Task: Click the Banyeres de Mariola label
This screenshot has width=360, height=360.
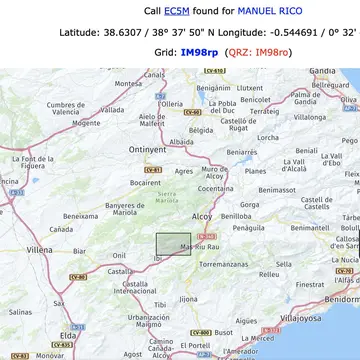Action: (x=125, y=209)
